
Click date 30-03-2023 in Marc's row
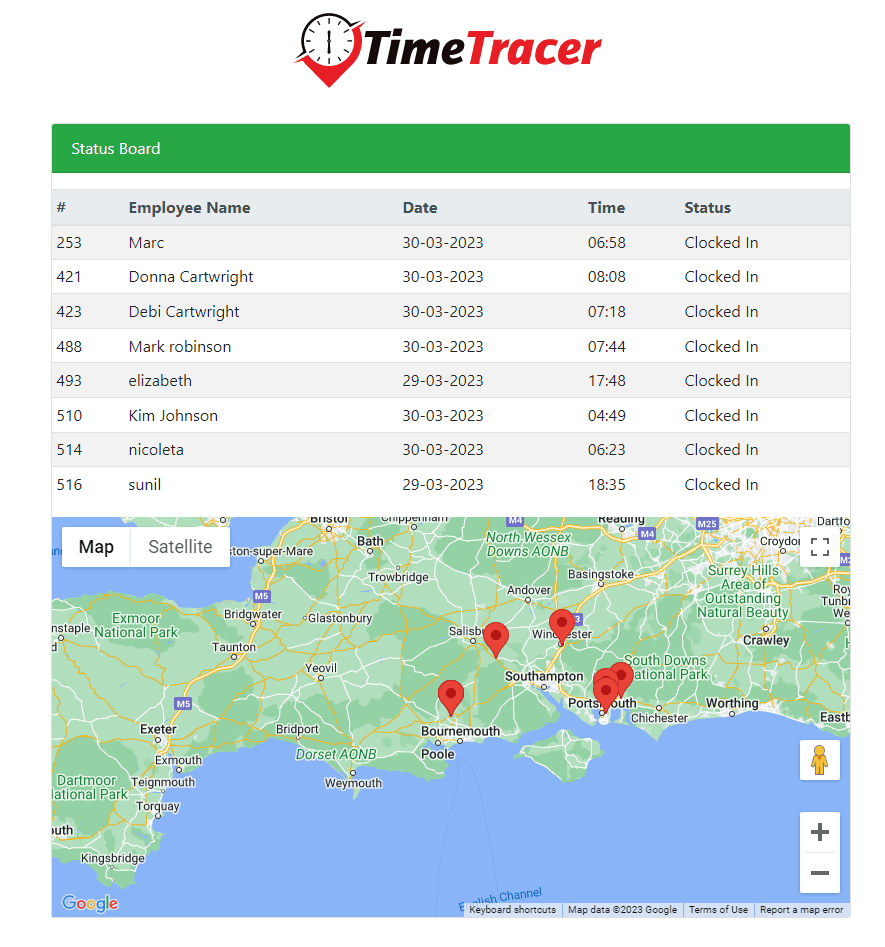click(x=443, y=243)
